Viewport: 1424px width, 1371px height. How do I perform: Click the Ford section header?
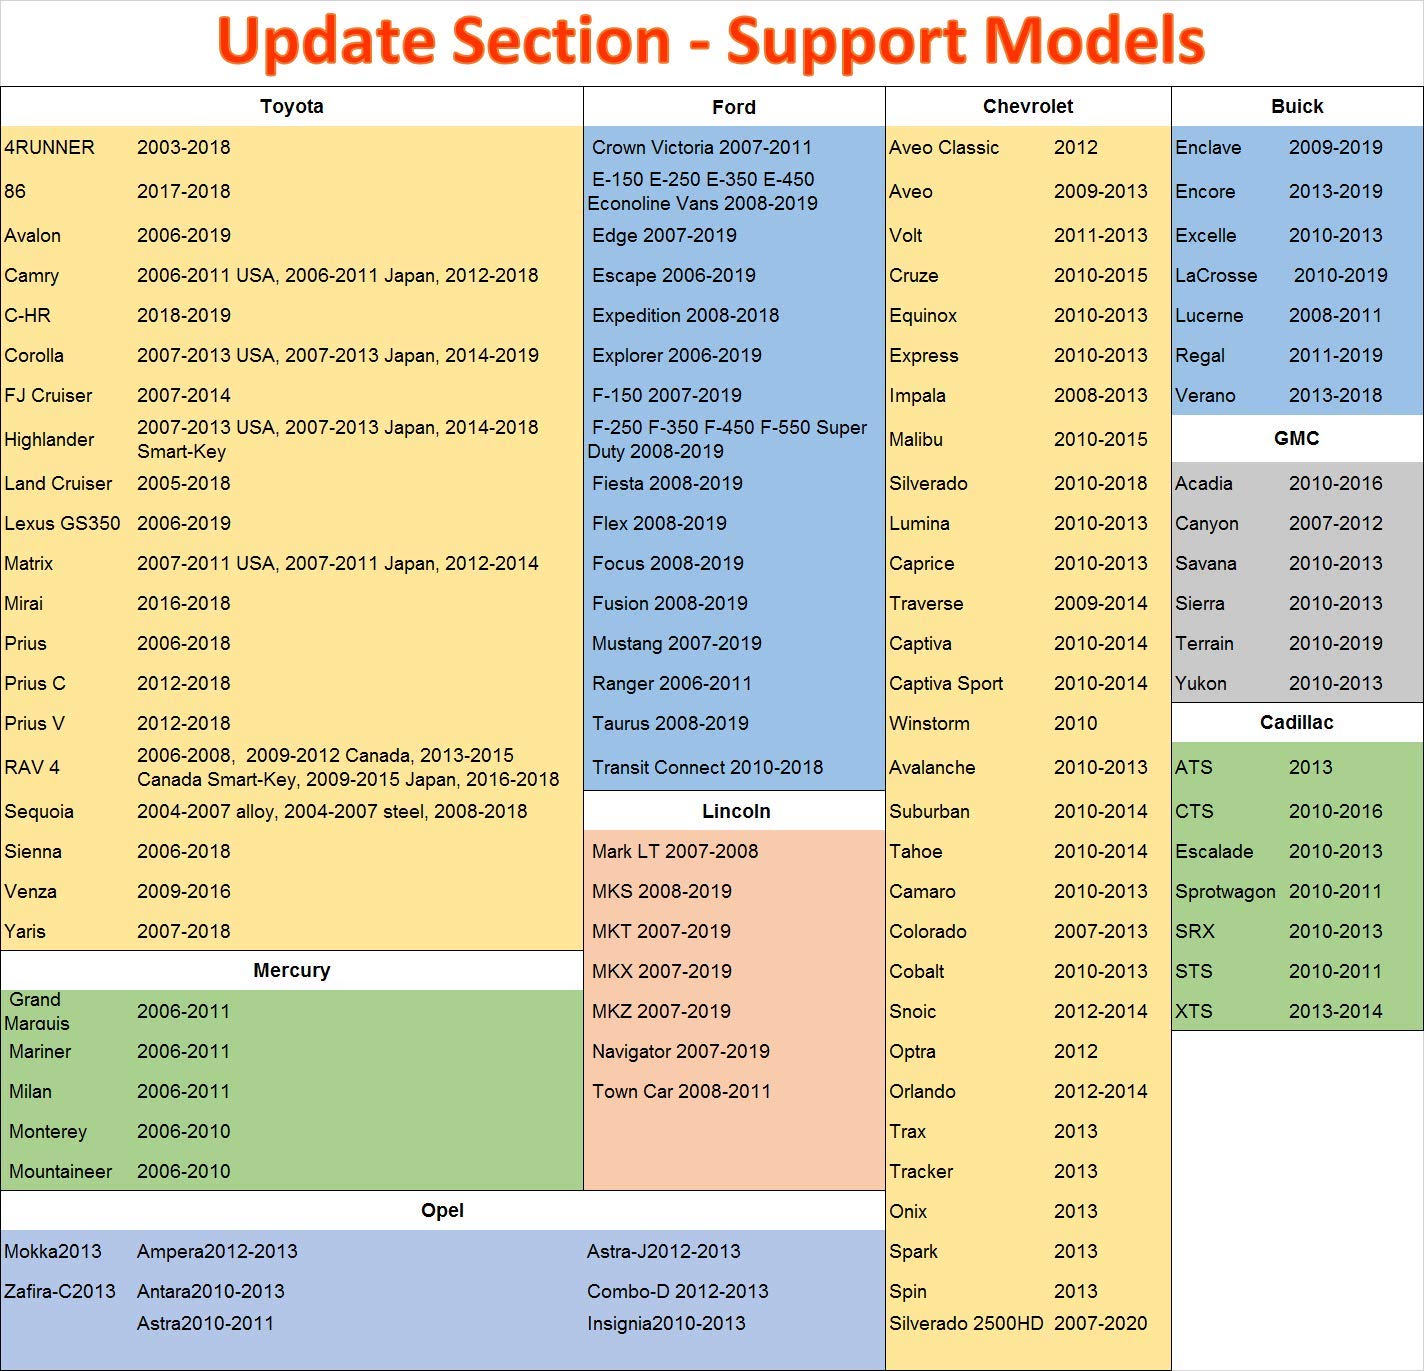(x=734, y=107)
